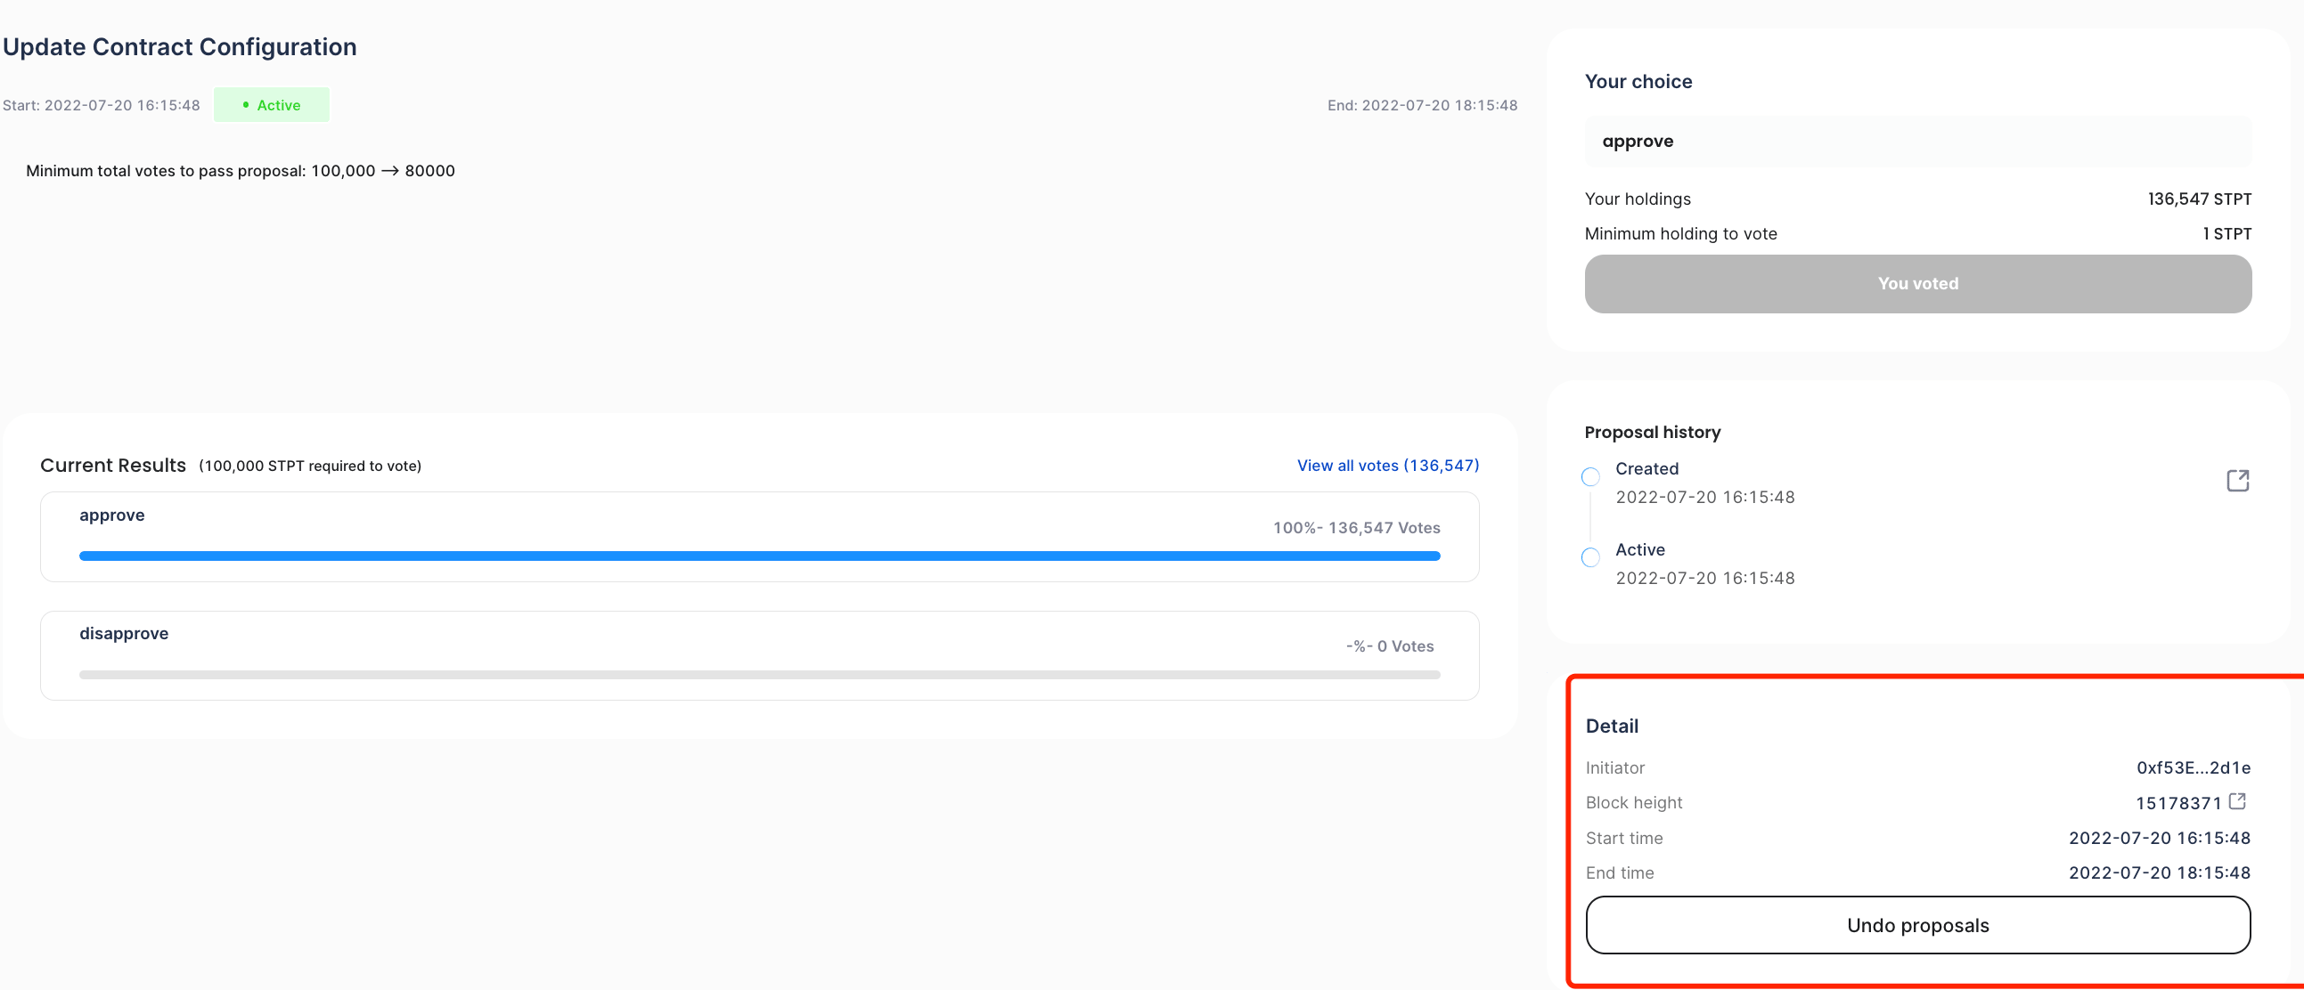Select the disapprove result card

coord(760,656)
